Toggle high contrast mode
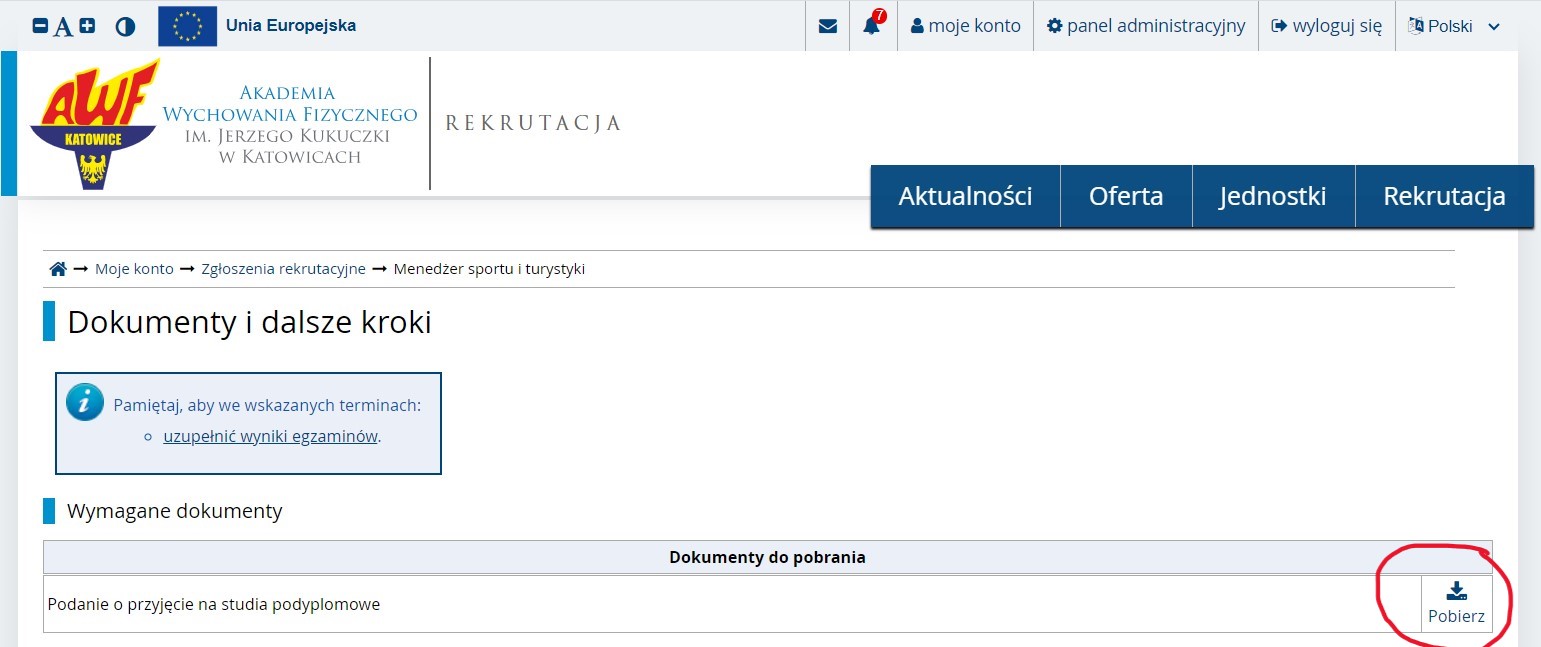Screen dimensions: 1541x647 coord(124,26)
